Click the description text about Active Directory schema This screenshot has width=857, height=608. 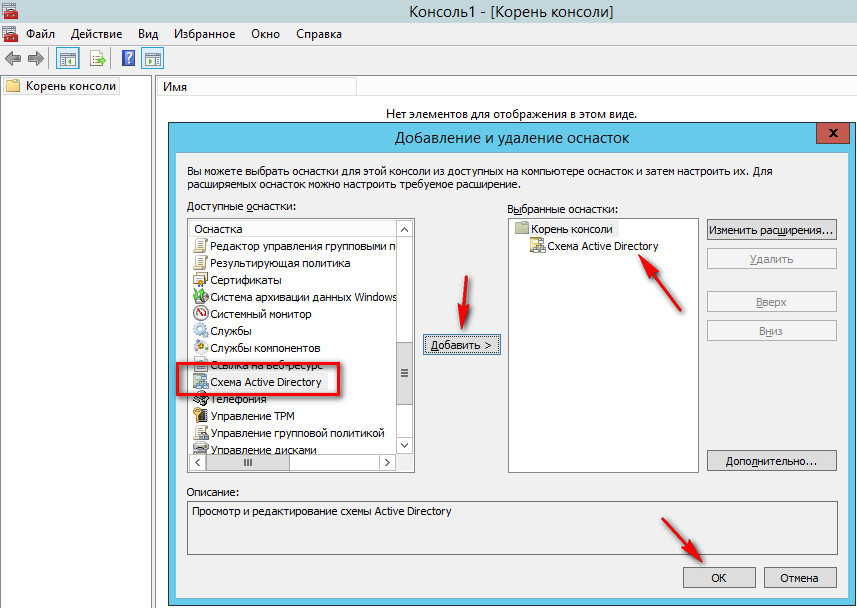tap(321, 511)
